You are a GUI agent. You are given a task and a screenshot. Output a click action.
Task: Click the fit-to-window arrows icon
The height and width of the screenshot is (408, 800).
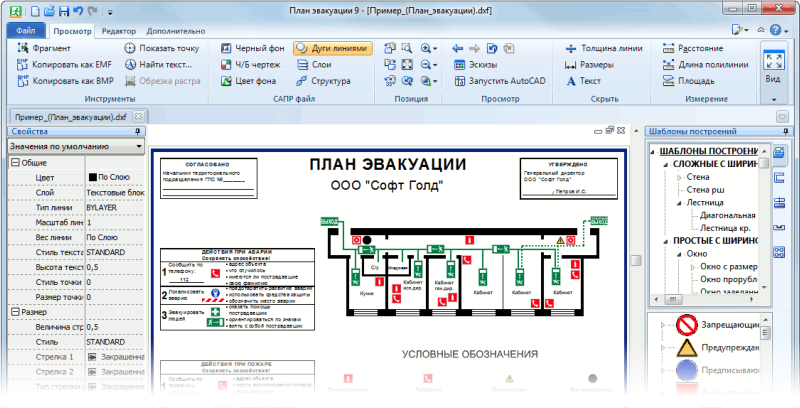click(407, 64)
